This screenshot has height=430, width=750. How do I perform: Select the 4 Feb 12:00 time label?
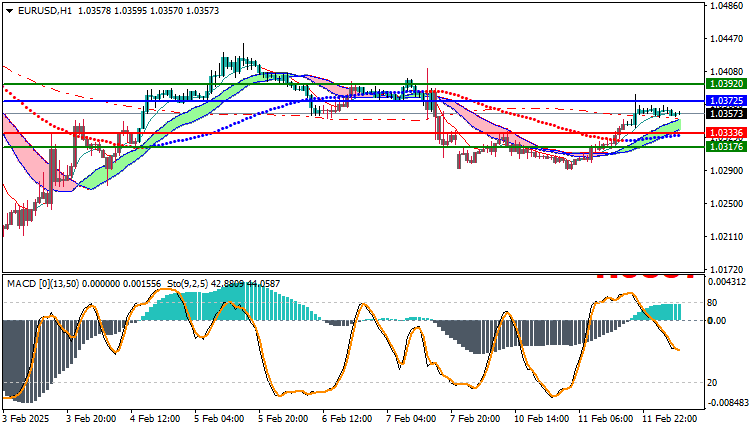155,419
